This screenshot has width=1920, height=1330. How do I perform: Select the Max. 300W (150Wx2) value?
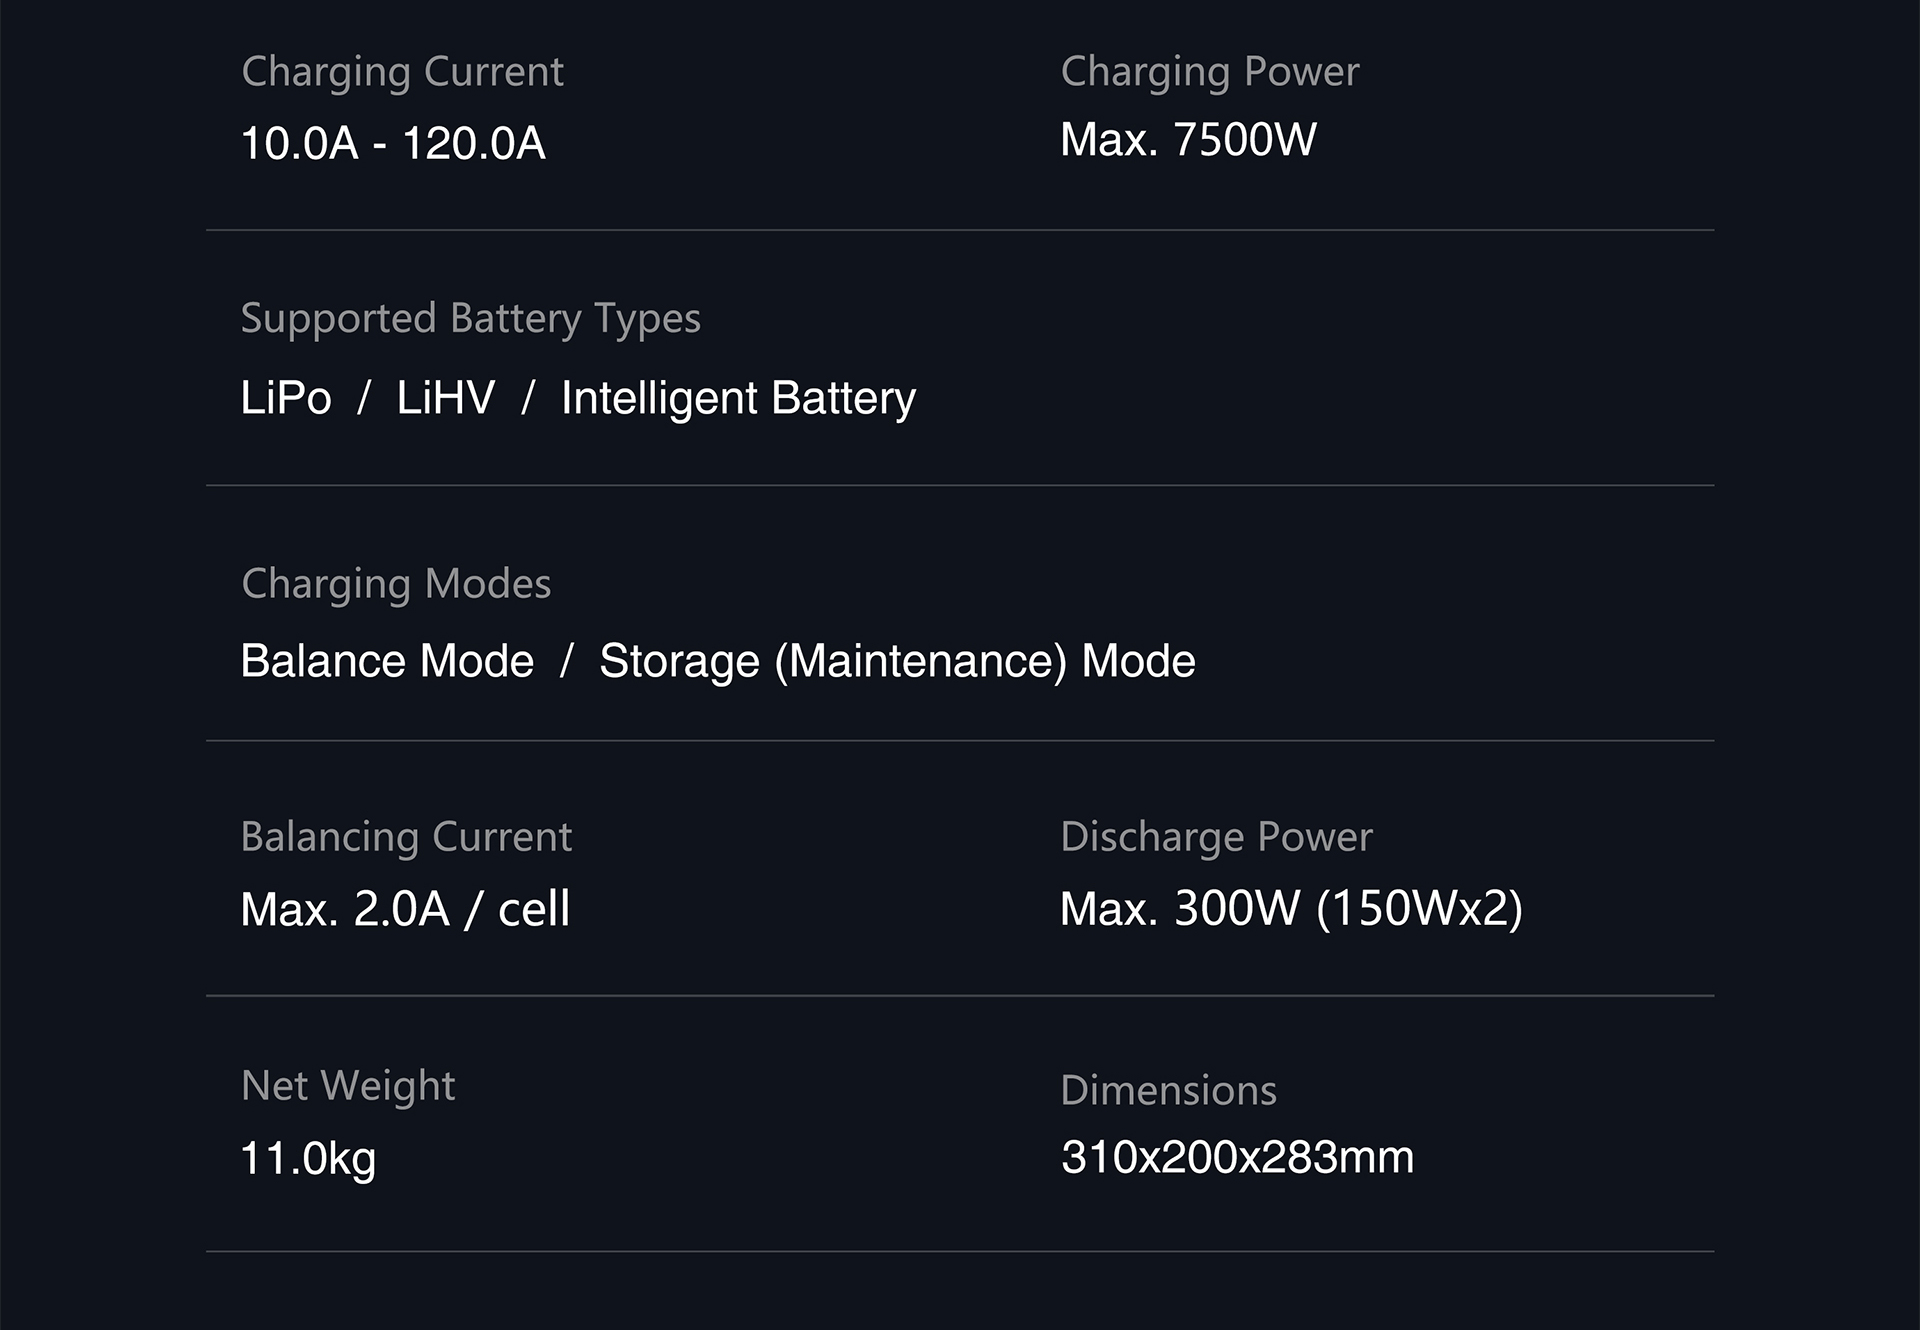tap(1291, 908)
